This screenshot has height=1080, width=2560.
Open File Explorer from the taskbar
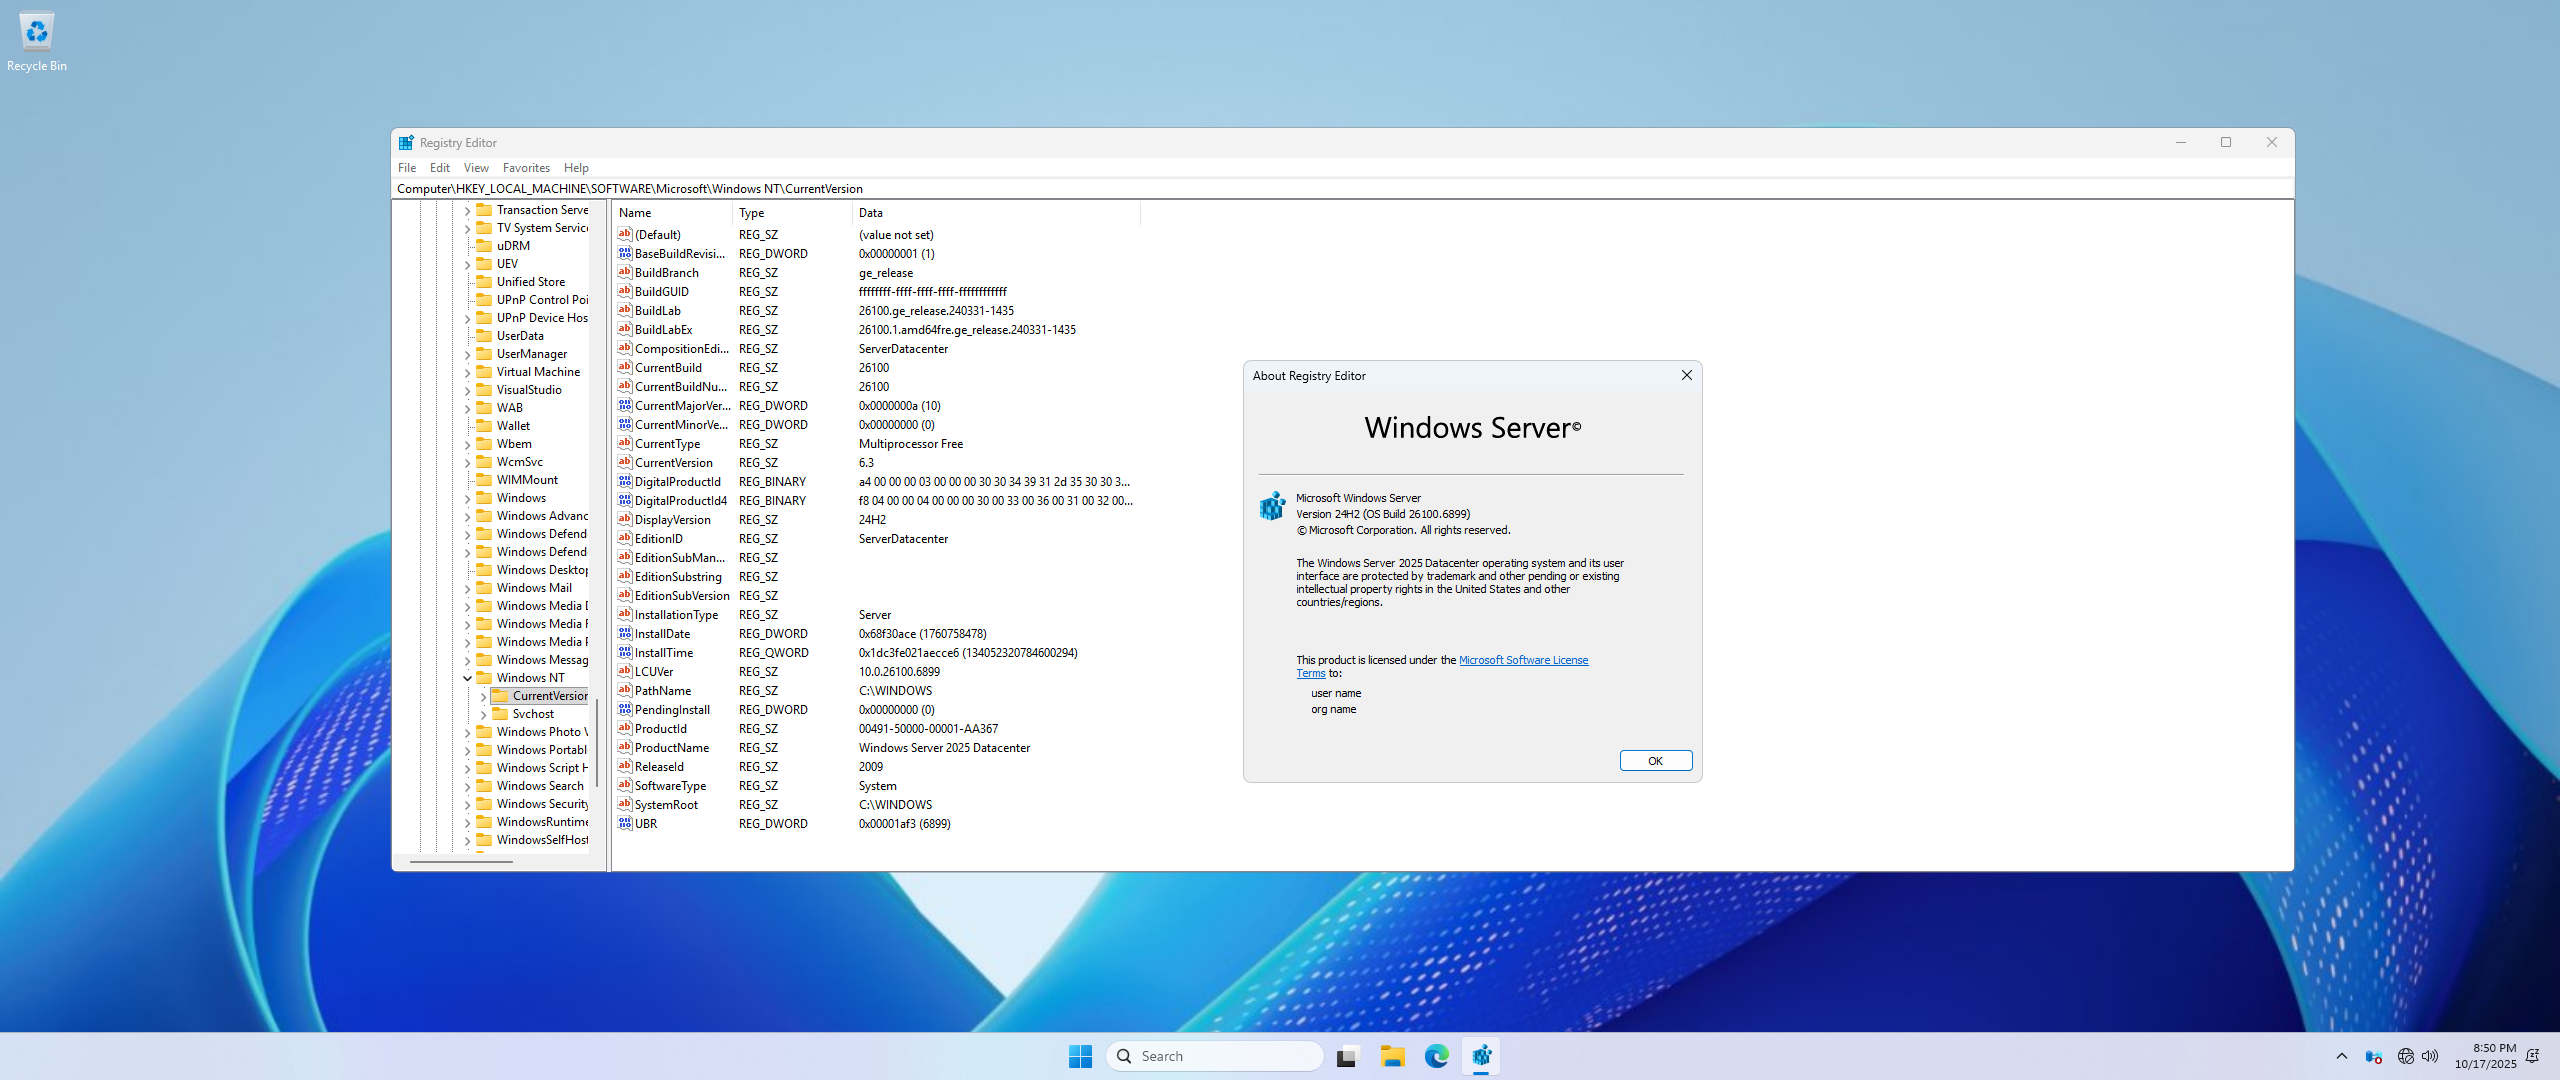(x=1392, y=1056)
